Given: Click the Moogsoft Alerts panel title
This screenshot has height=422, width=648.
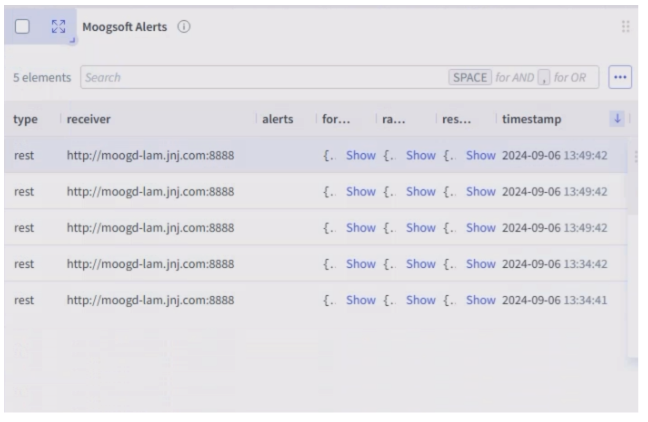Looking at the screenshot, I should [x=125, y=27].
